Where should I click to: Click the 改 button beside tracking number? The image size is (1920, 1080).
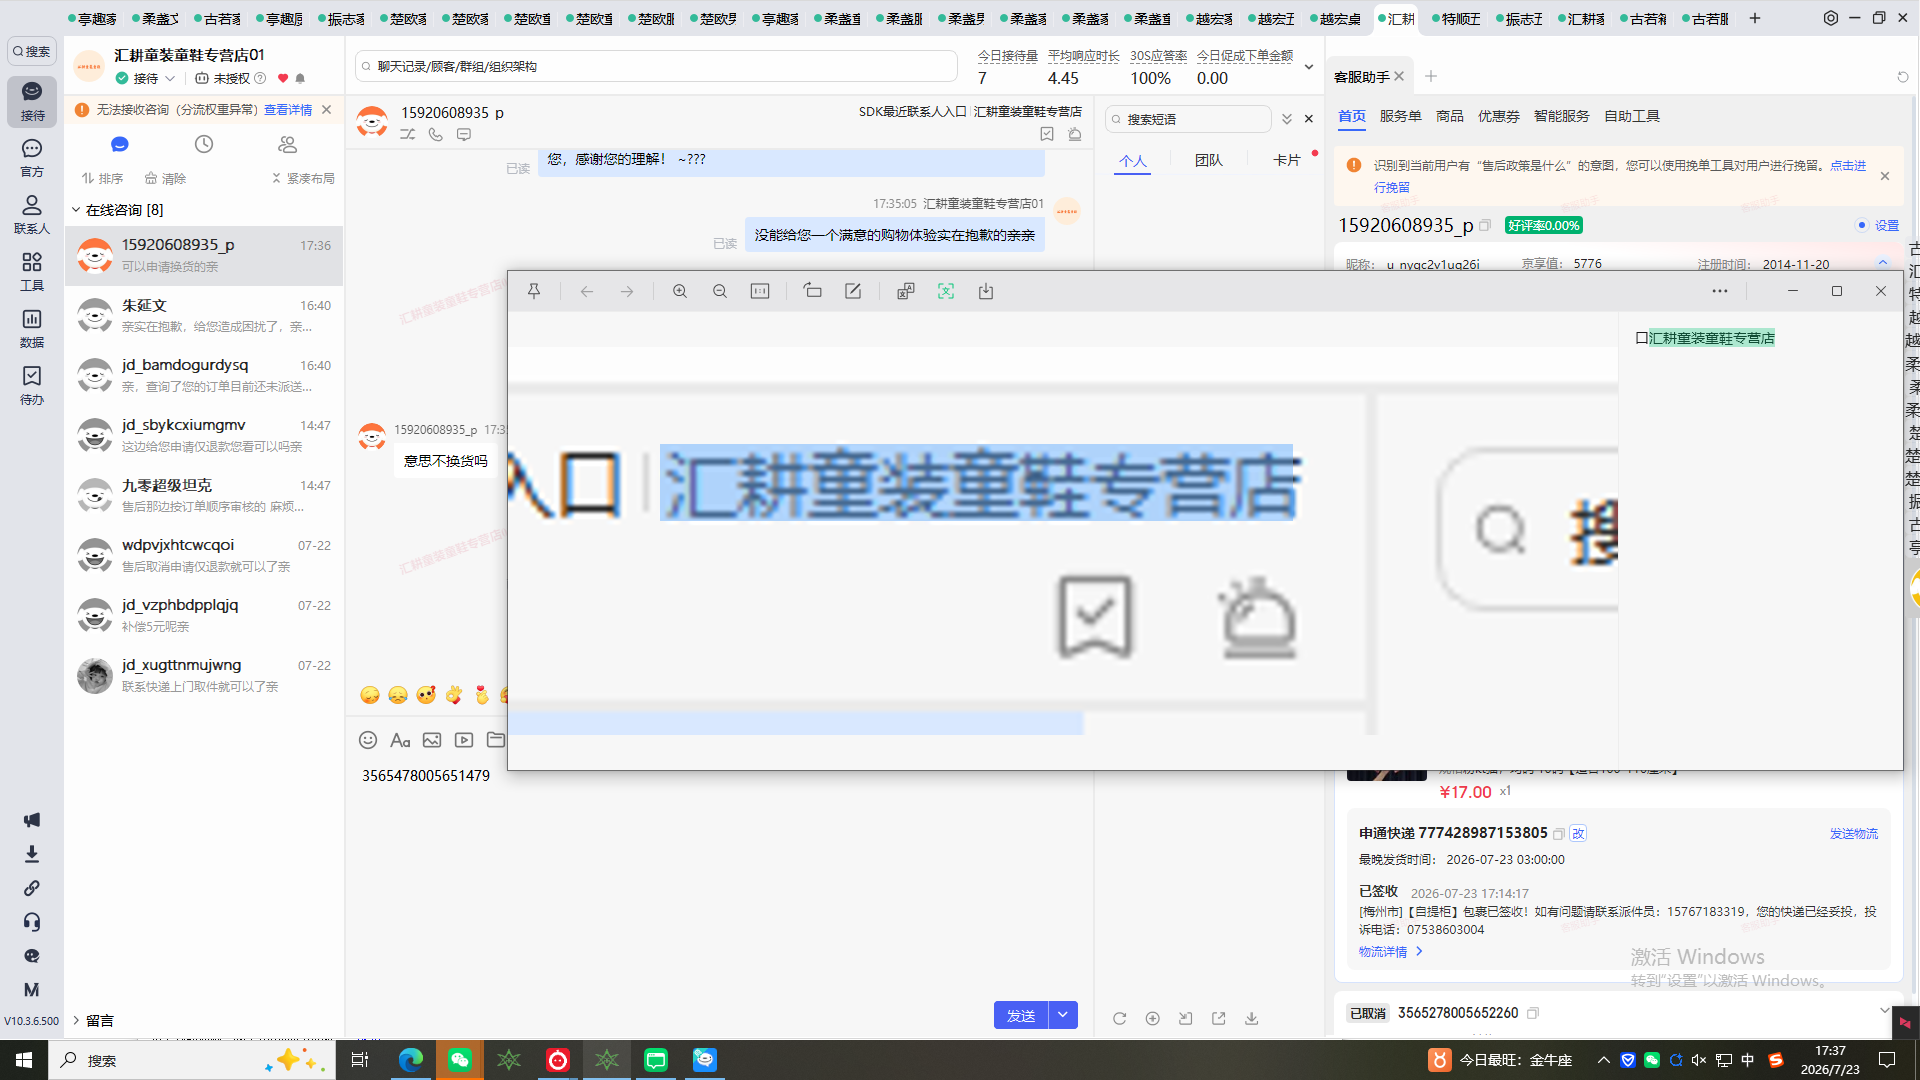coord(1578,833)
